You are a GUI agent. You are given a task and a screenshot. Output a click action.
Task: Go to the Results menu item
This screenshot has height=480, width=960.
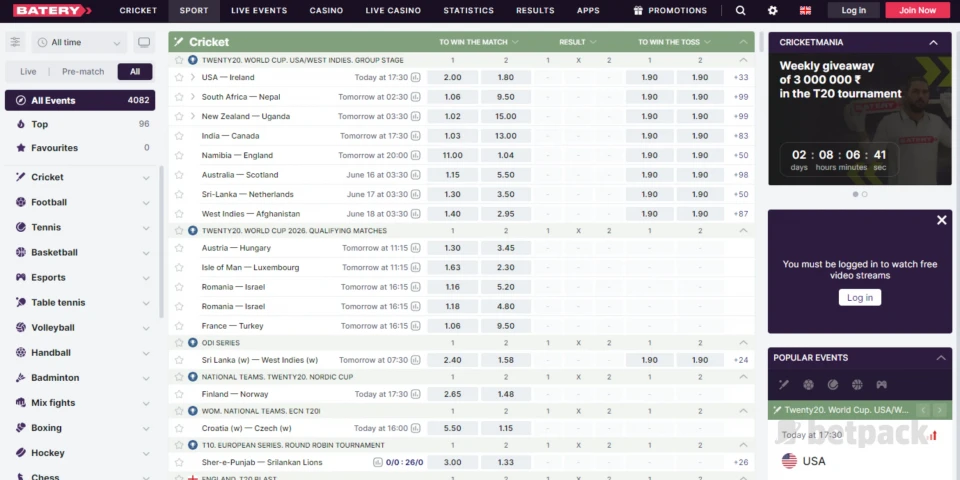(535, 11)
